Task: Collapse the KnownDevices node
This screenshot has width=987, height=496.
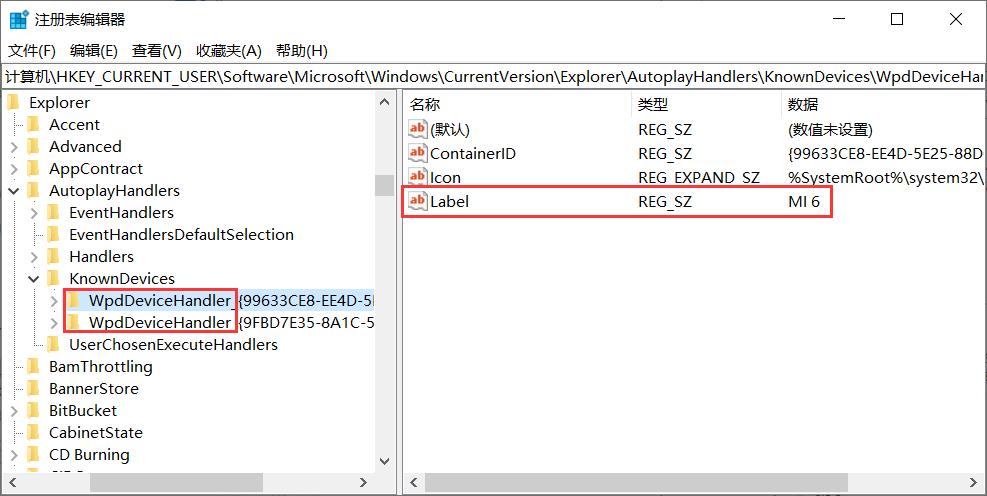Action: 34,279
